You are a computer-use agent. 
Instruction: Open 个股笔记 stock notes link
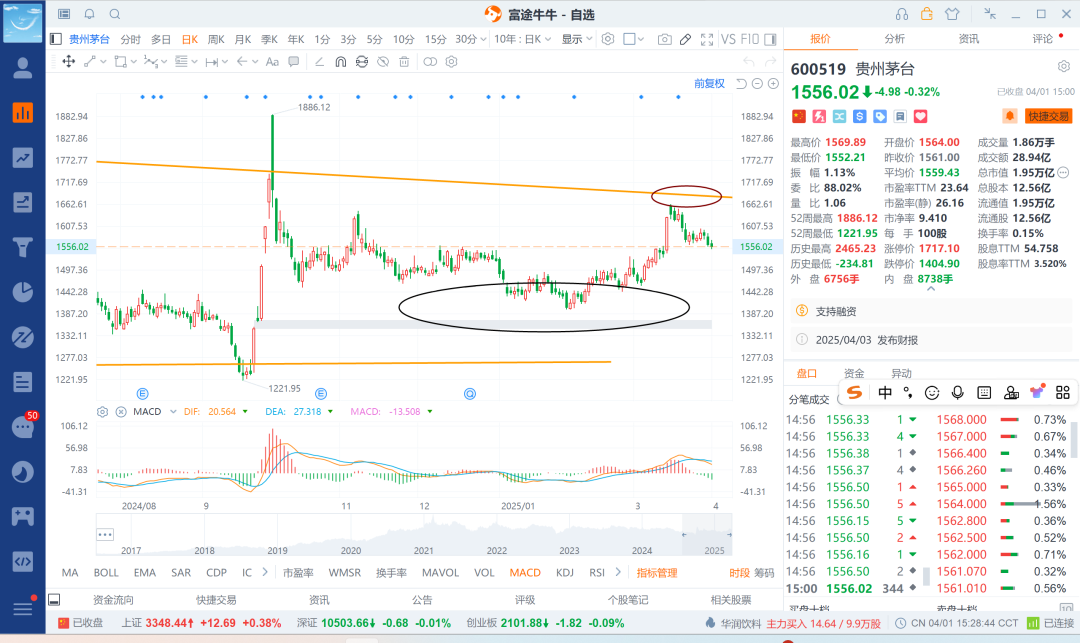(x=628, y=600)
